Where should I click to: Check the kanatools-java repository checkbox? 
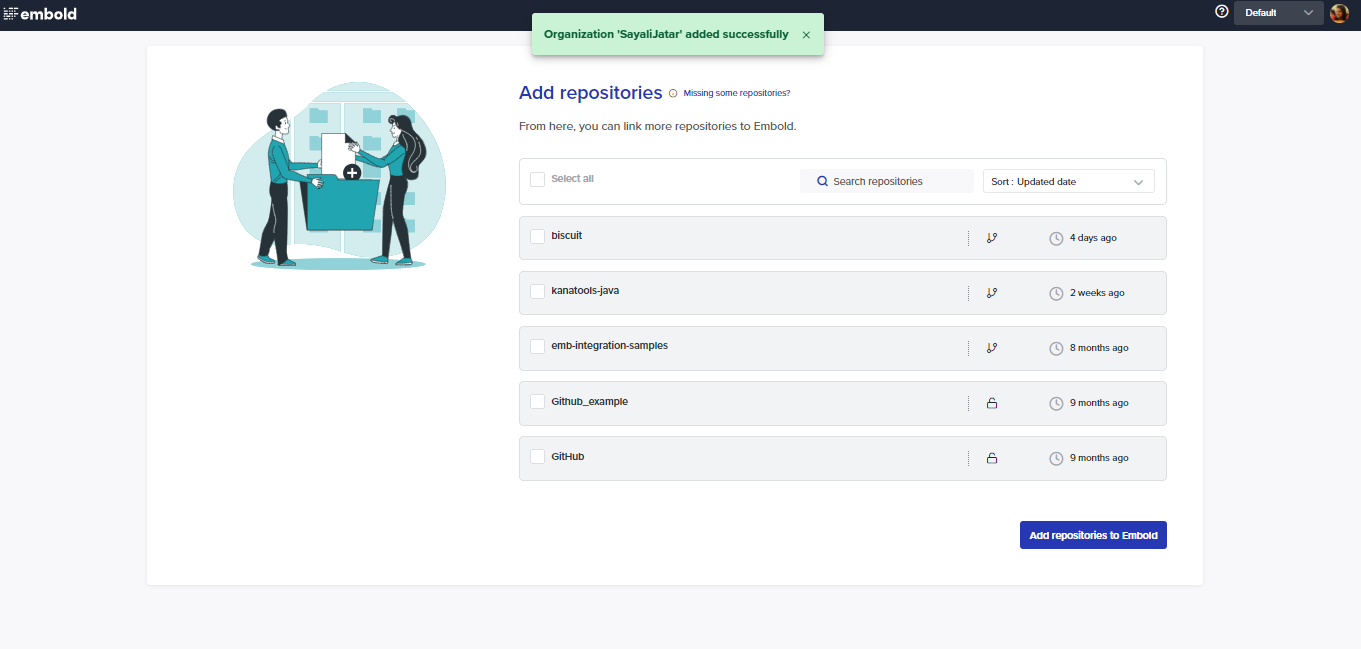(x=537, y=291)
